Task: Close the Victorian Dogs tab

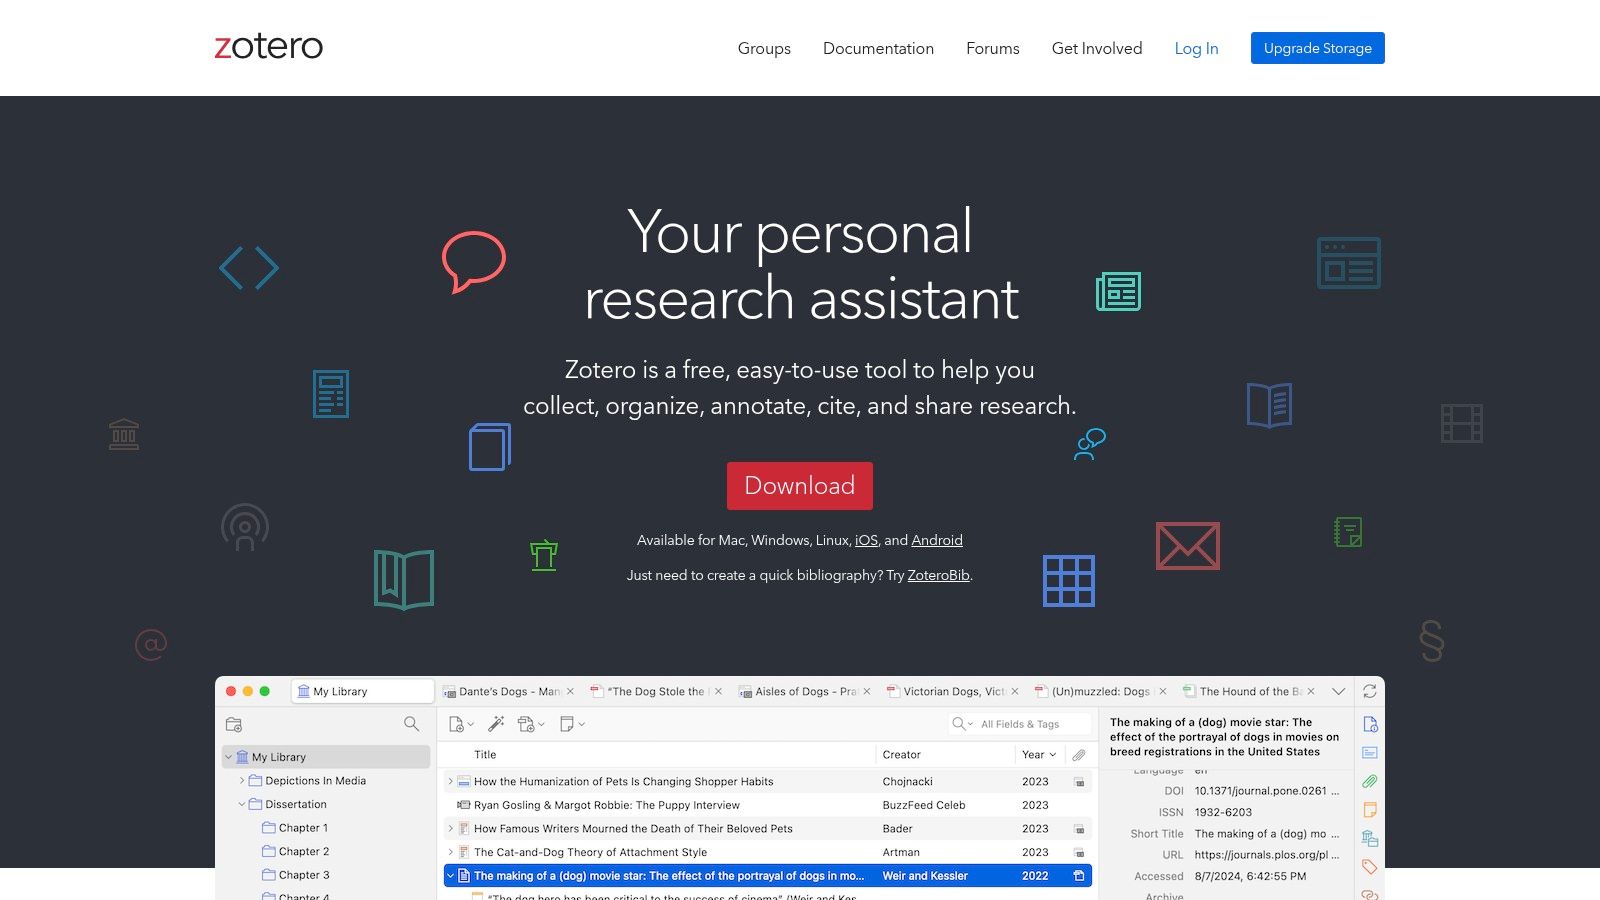Action: coord(1015,691)
